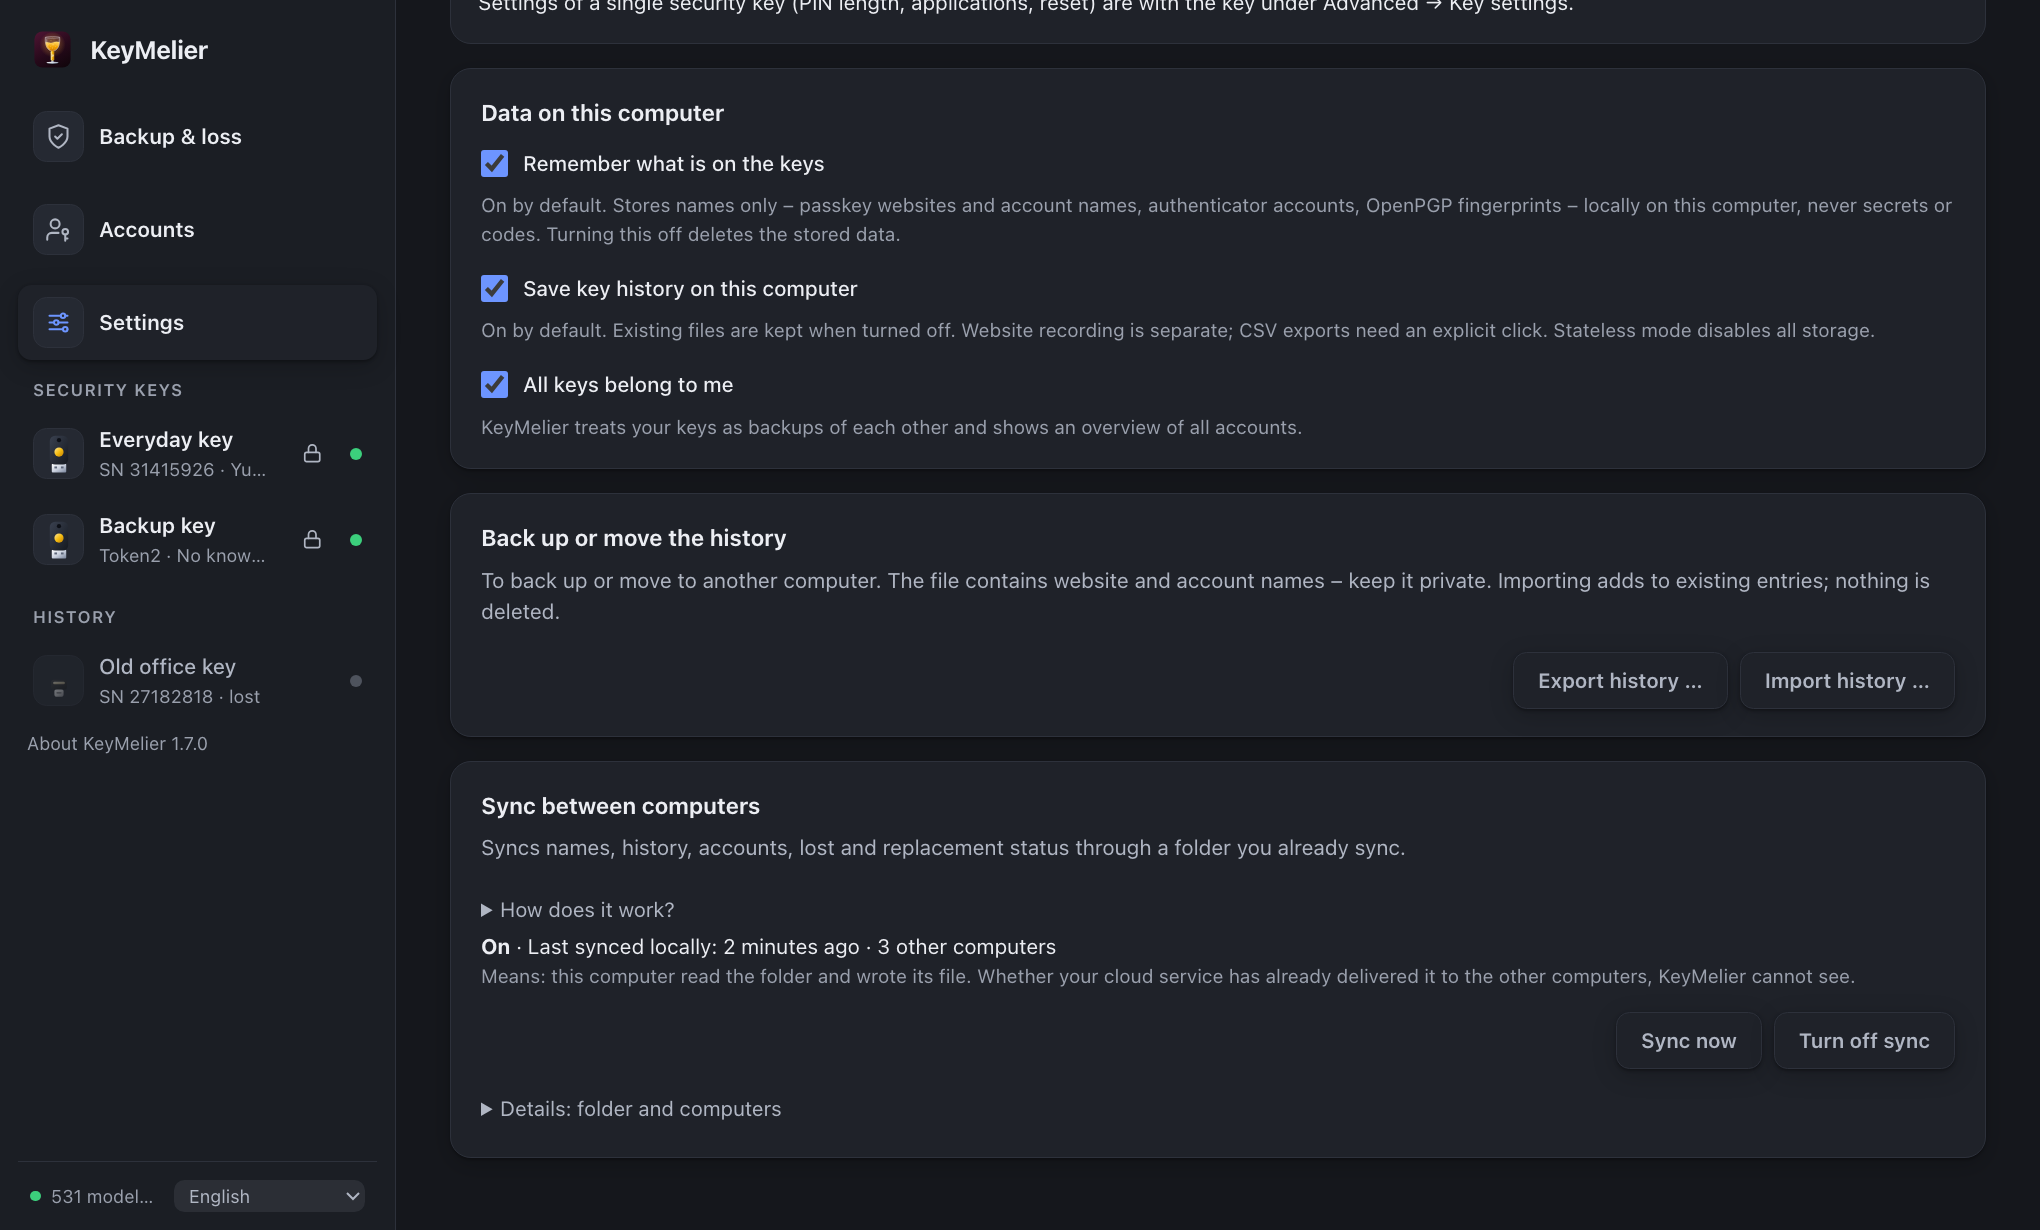Expand the How does it work disclosure

pyautogui.click(x=578, y=910)
